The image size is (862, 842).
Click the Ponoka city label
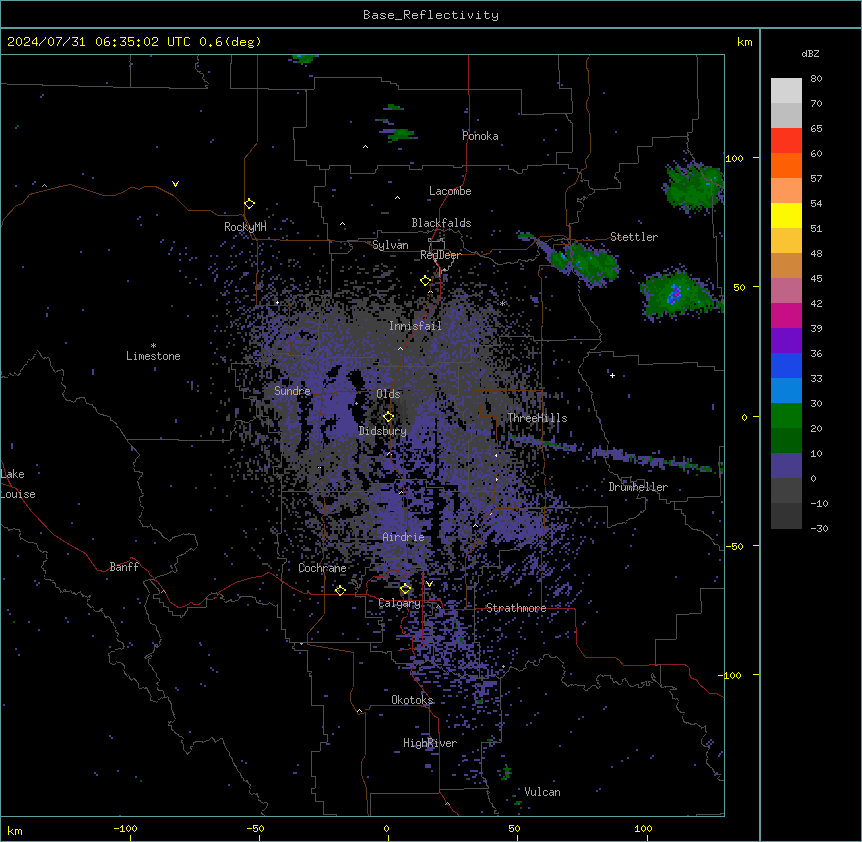pyautogui.click(x=480, y=136)
